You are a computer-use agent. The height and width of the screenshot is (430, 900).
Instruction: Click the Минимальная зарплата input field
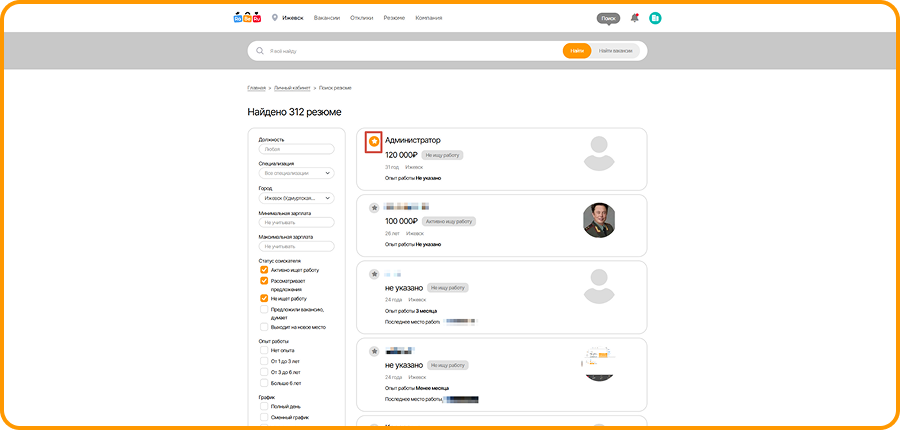point(296,222)
